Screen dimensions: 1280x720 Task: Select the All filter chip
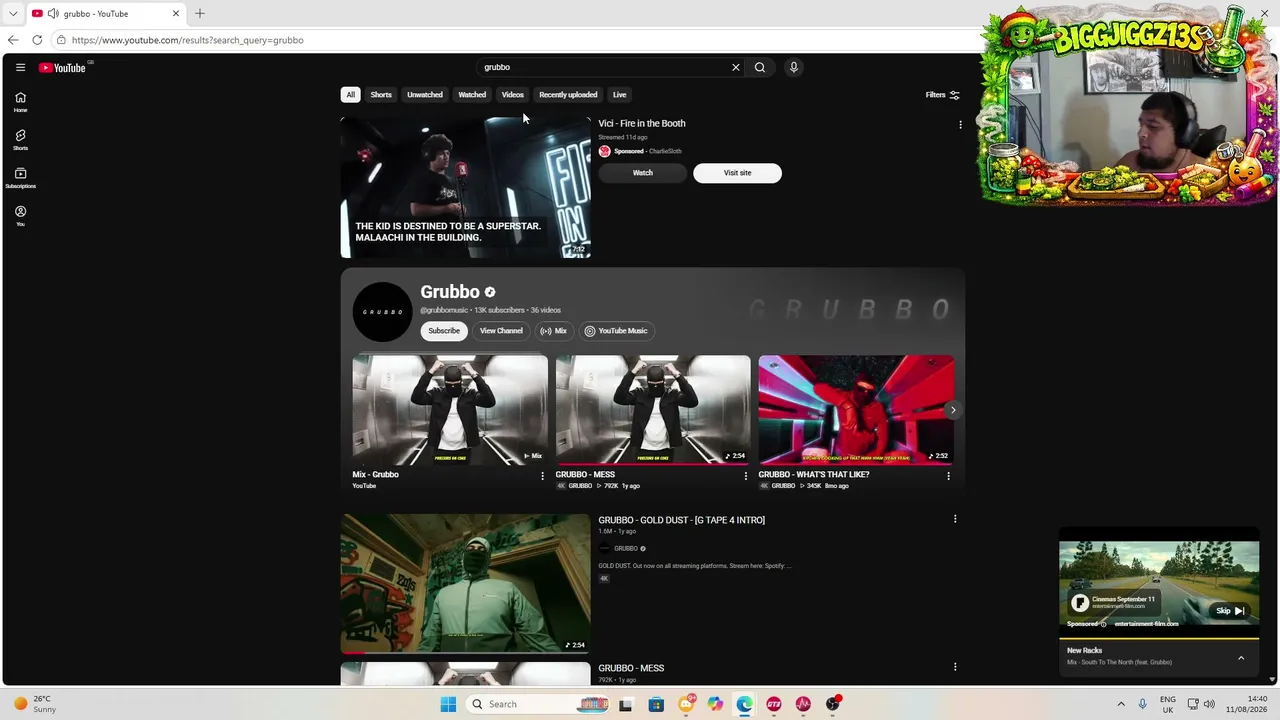point(351,95)
